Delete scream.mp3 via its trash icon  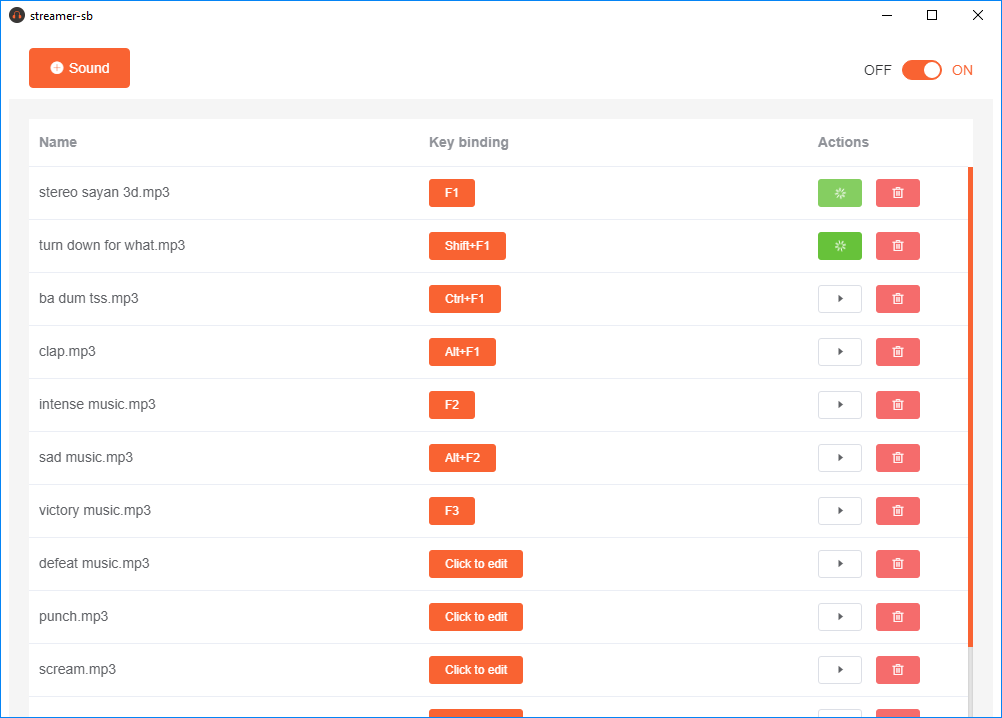[898, 670]
